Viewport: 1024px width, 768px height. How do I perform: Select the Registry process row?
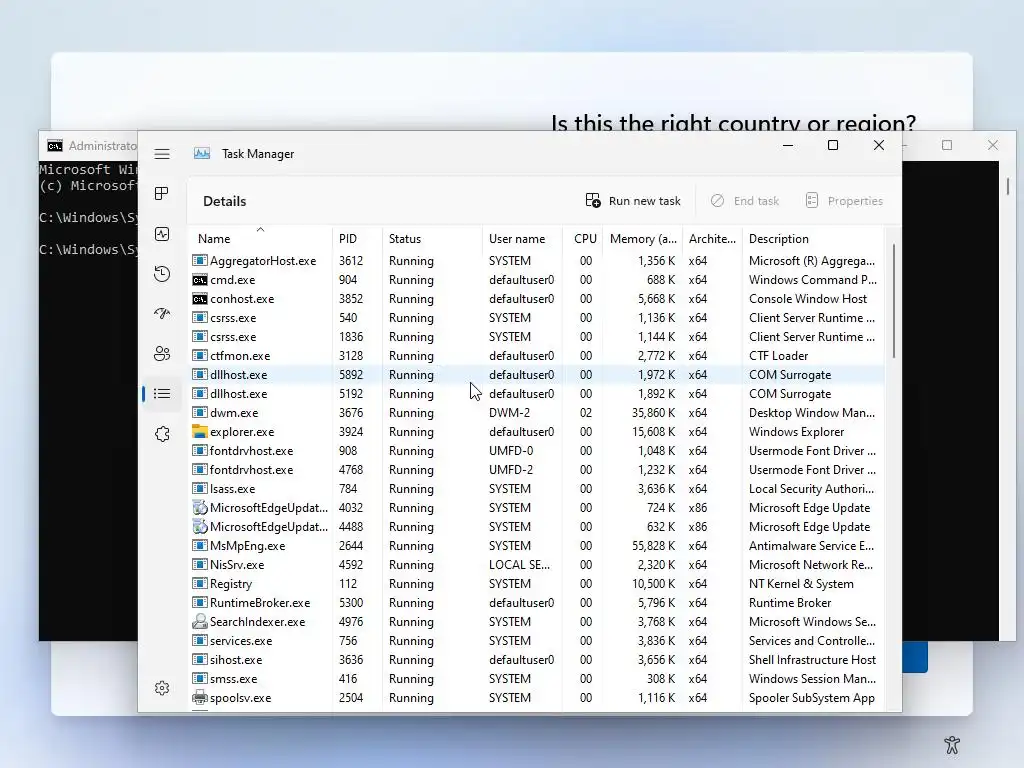(x=537, y=583)
